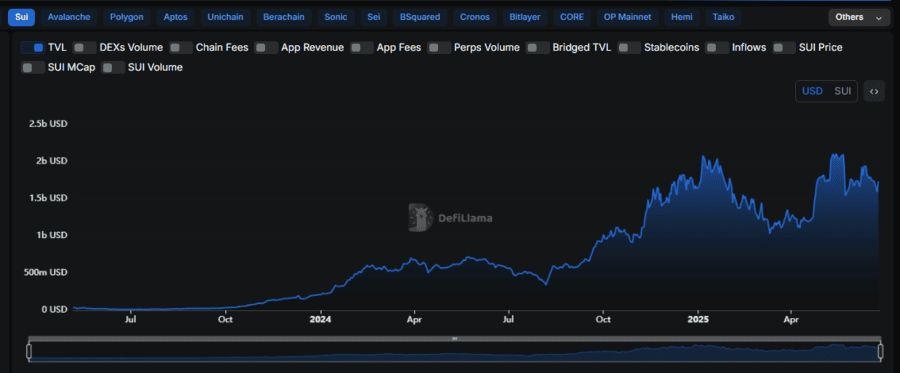Select the BSquared chain tab
This screenshot has height=373, width=900.
(420, 17)
